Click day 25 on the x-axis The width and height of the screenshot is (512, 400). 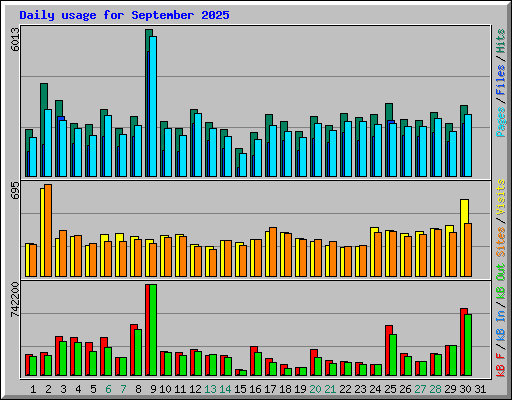[390, 389]
